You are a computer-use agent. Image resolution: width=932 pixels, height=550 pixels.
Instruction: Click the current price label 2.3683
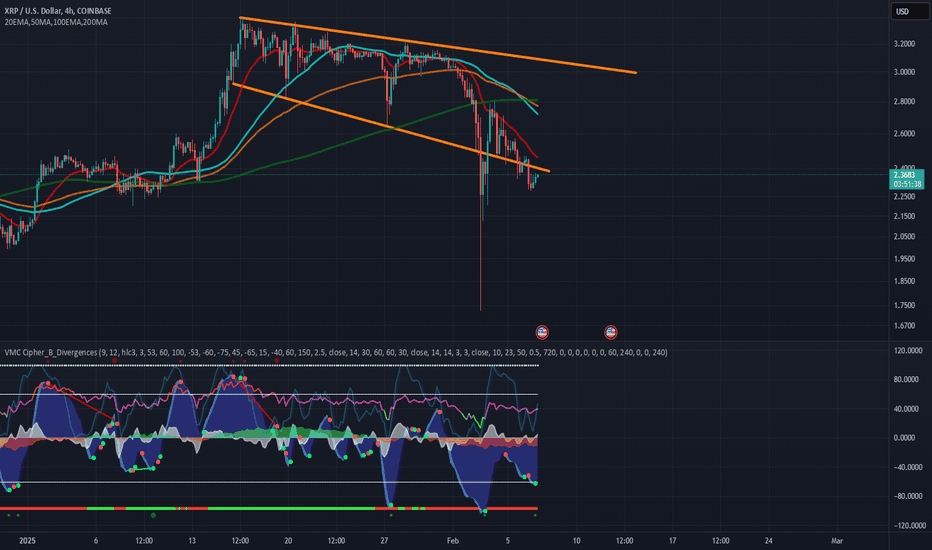tap(906, 175)
